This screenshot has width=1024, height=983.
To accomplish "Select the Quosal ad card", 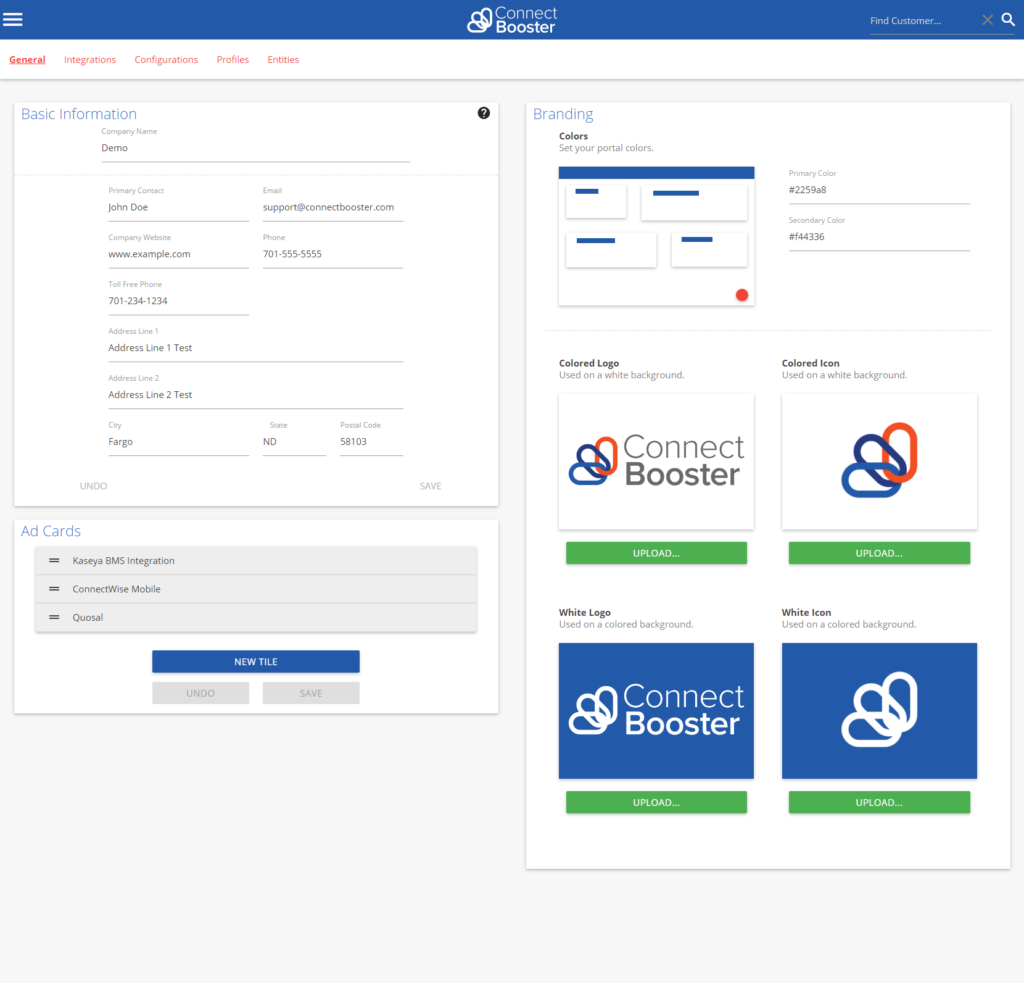I will [255, 617].
